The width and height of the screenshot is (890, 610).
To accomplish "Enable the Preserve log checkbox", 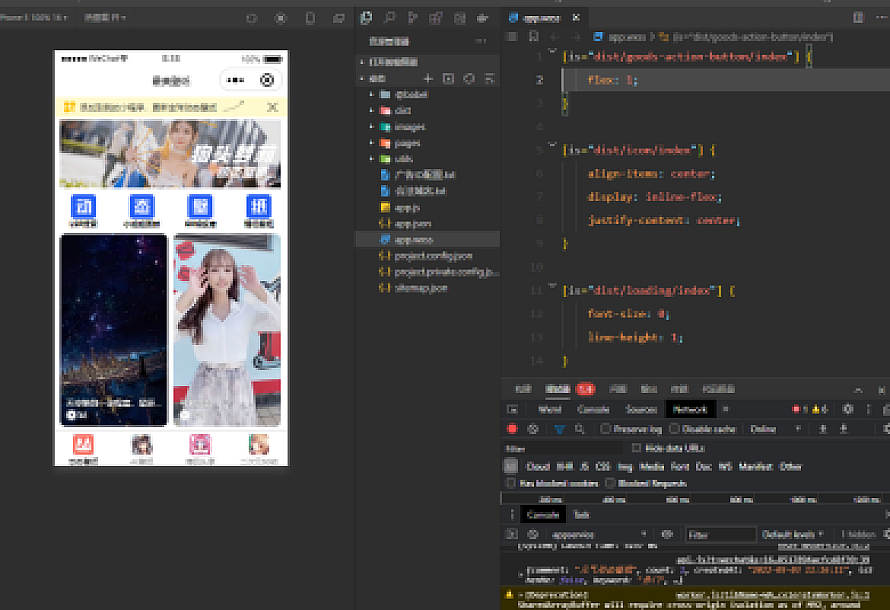I will point(606,429).
